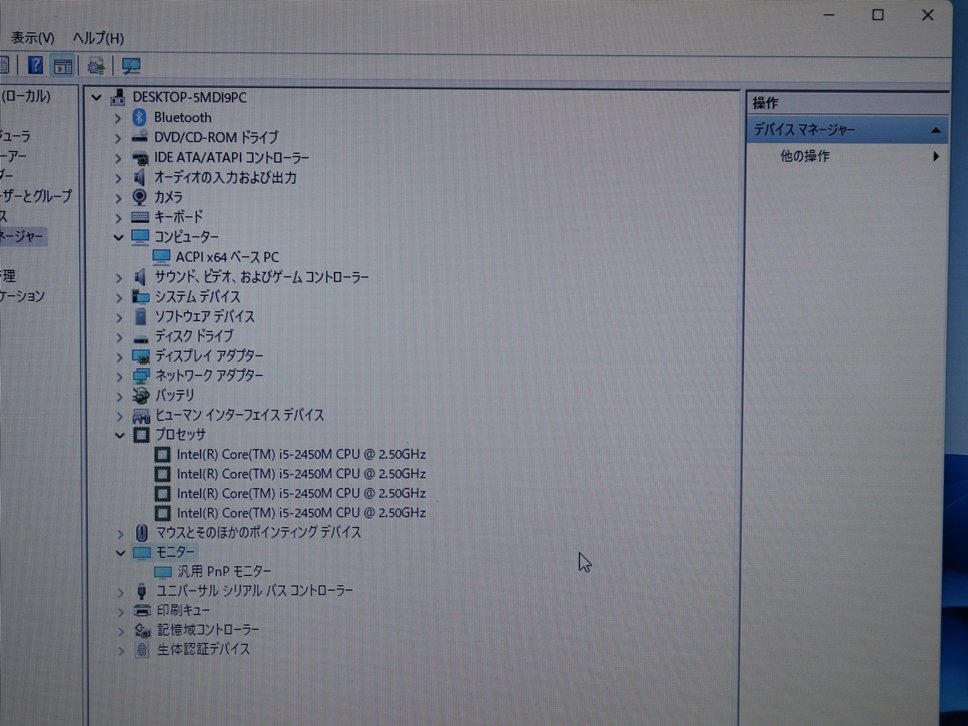Image resolution: width=968 pixels, height=726 pixels.
Task: Select the プロセッサ category chip icon
Action: coord(141,435)
